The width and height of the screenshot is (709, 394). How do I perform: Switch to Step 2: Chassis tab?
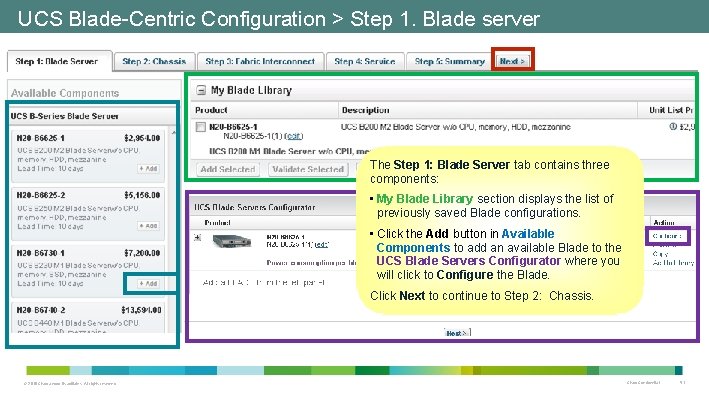[154, 62]
